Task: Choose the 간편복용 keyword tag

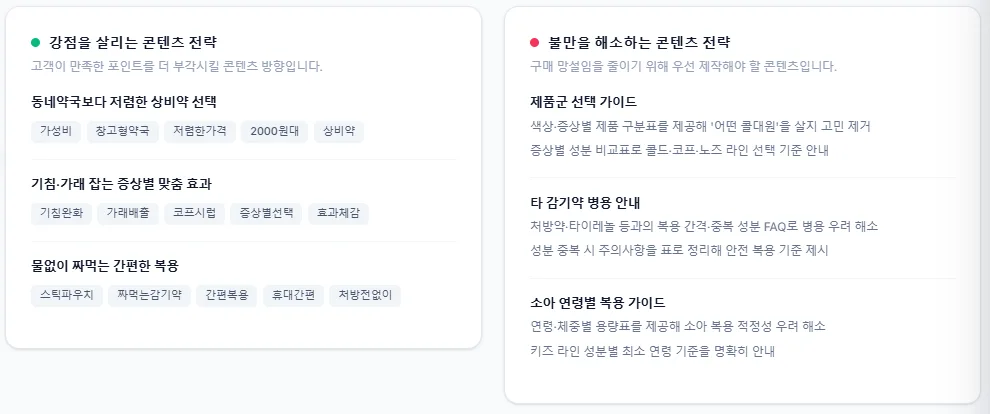Action: coord(227,295)
